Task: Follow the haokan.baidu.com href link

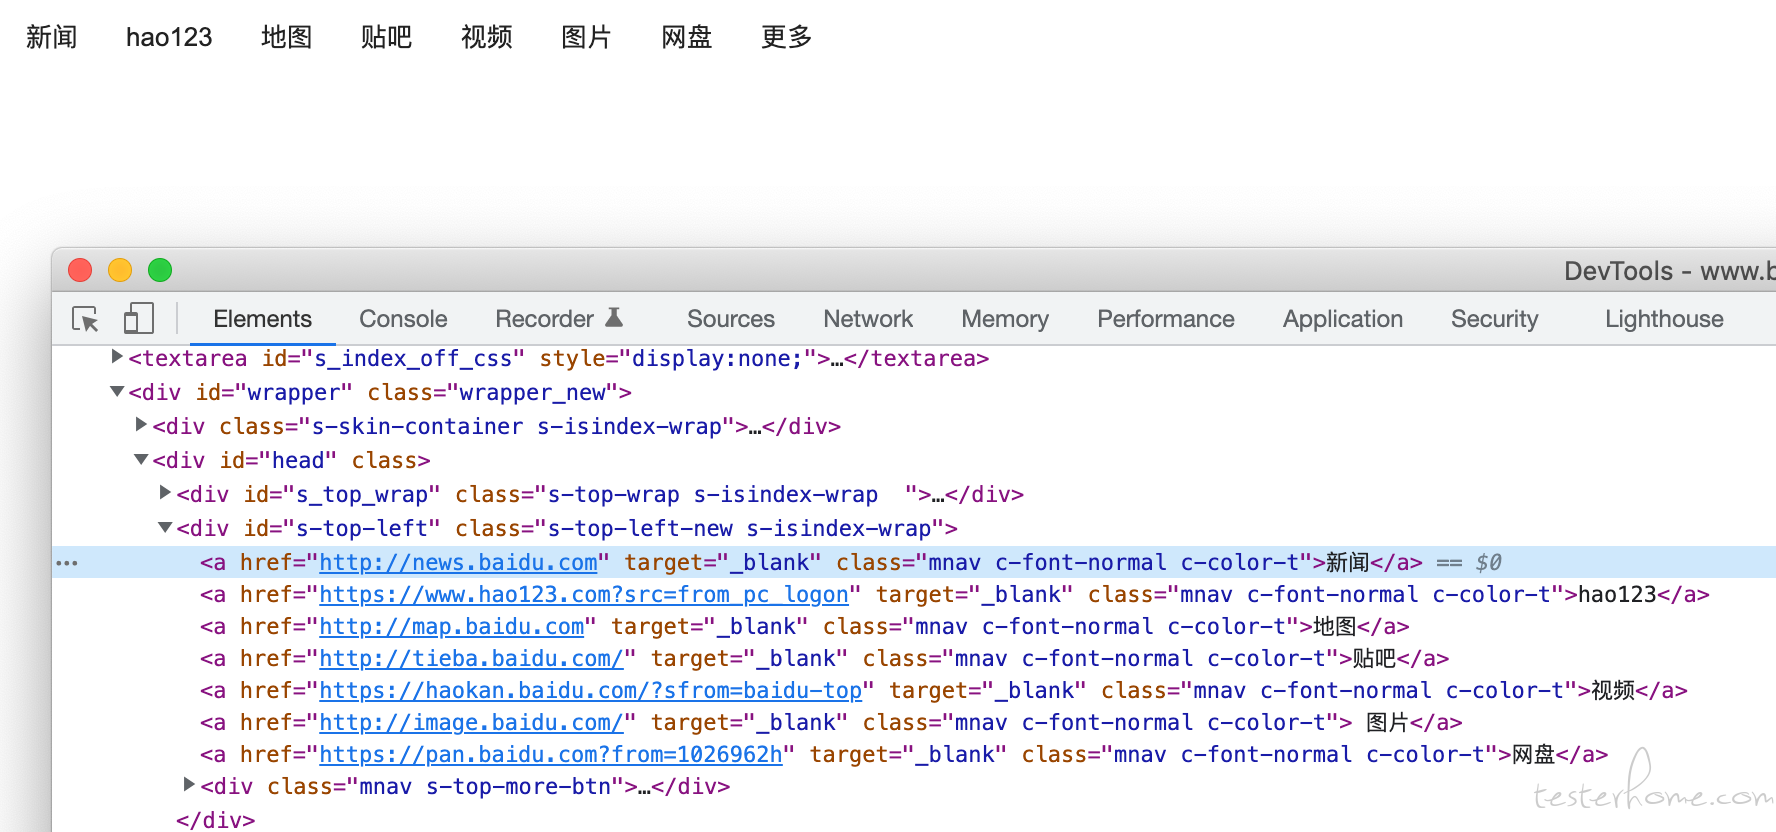Action: tap(590, 691)
